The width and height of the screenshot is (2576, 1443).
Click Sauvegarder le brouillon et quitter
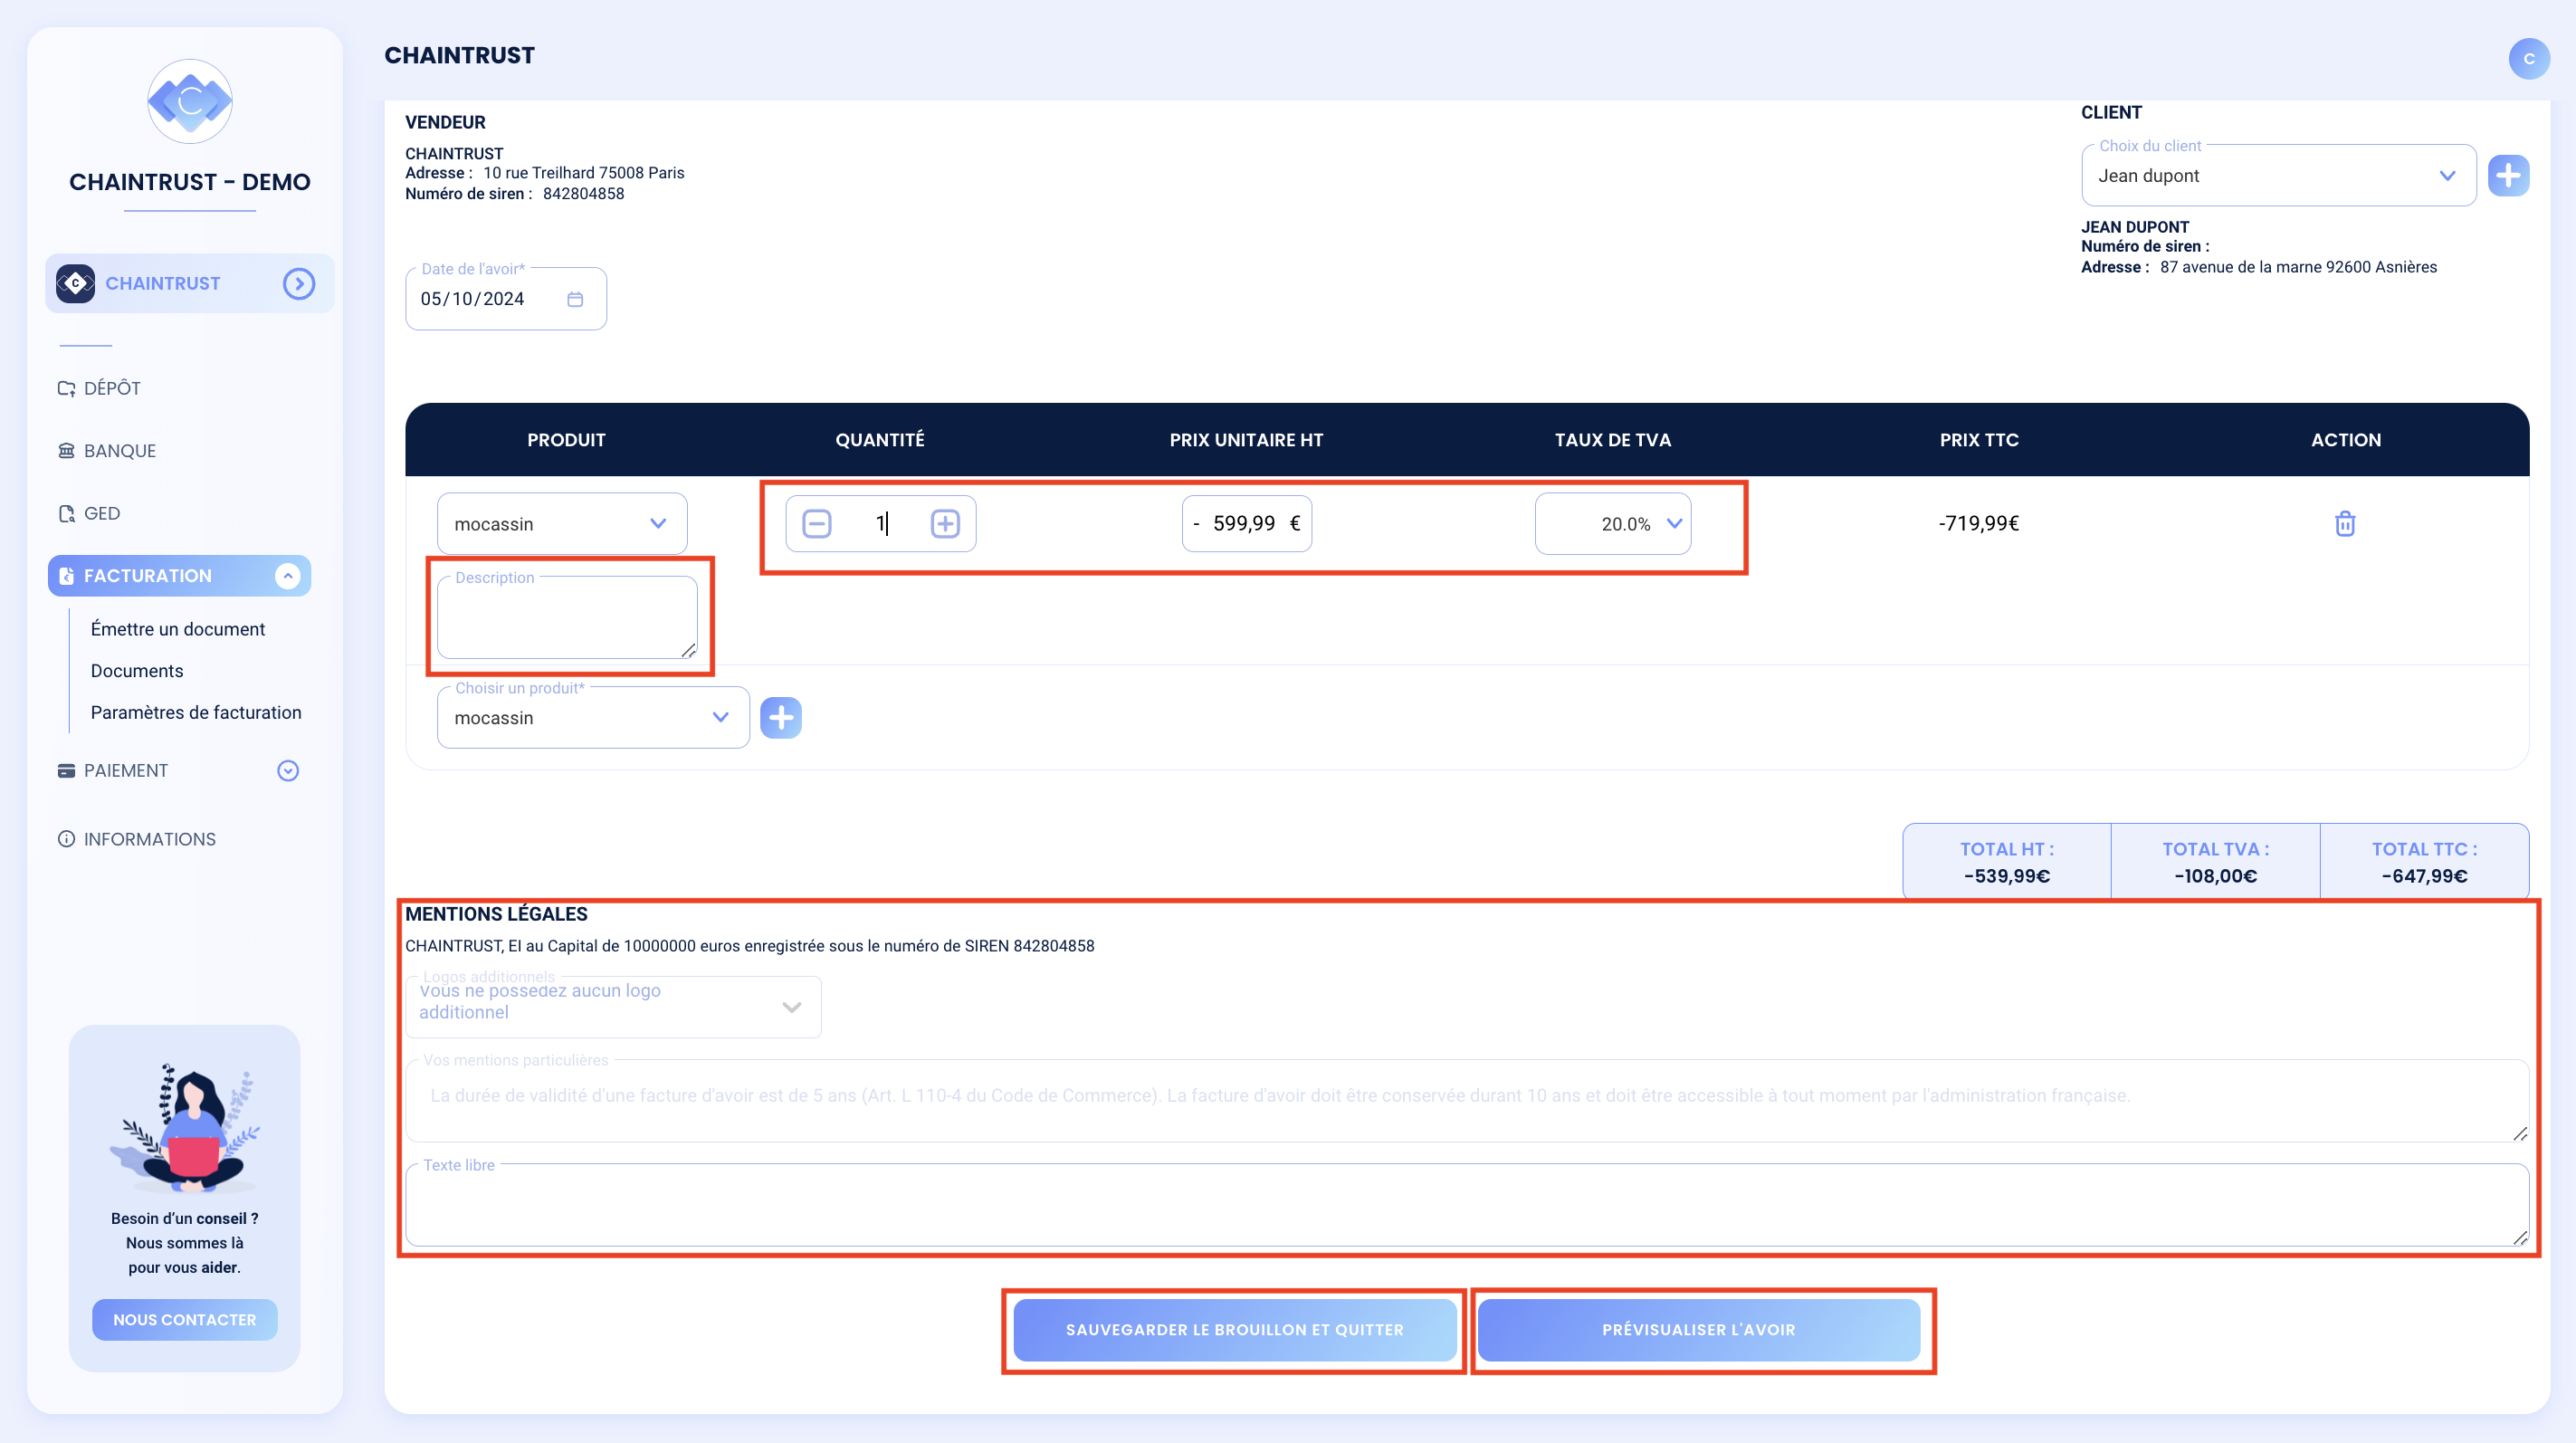(1234, 1329)
